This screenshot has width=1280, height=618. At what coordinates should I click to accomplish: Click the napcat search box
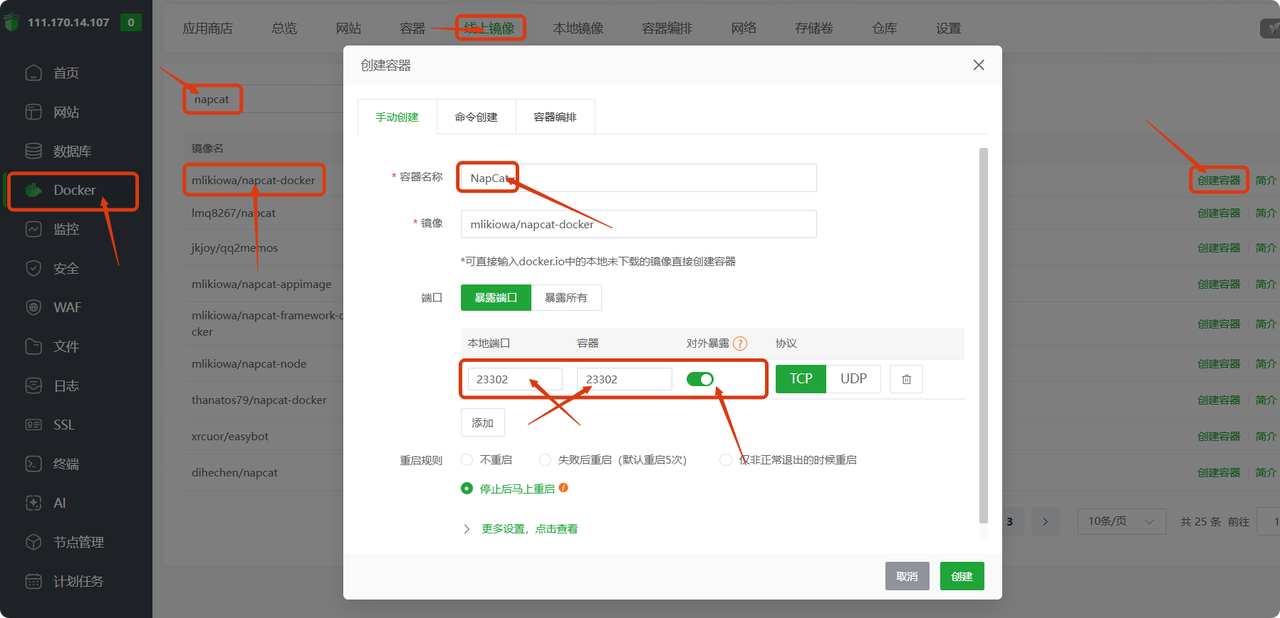tap(262, 100)
